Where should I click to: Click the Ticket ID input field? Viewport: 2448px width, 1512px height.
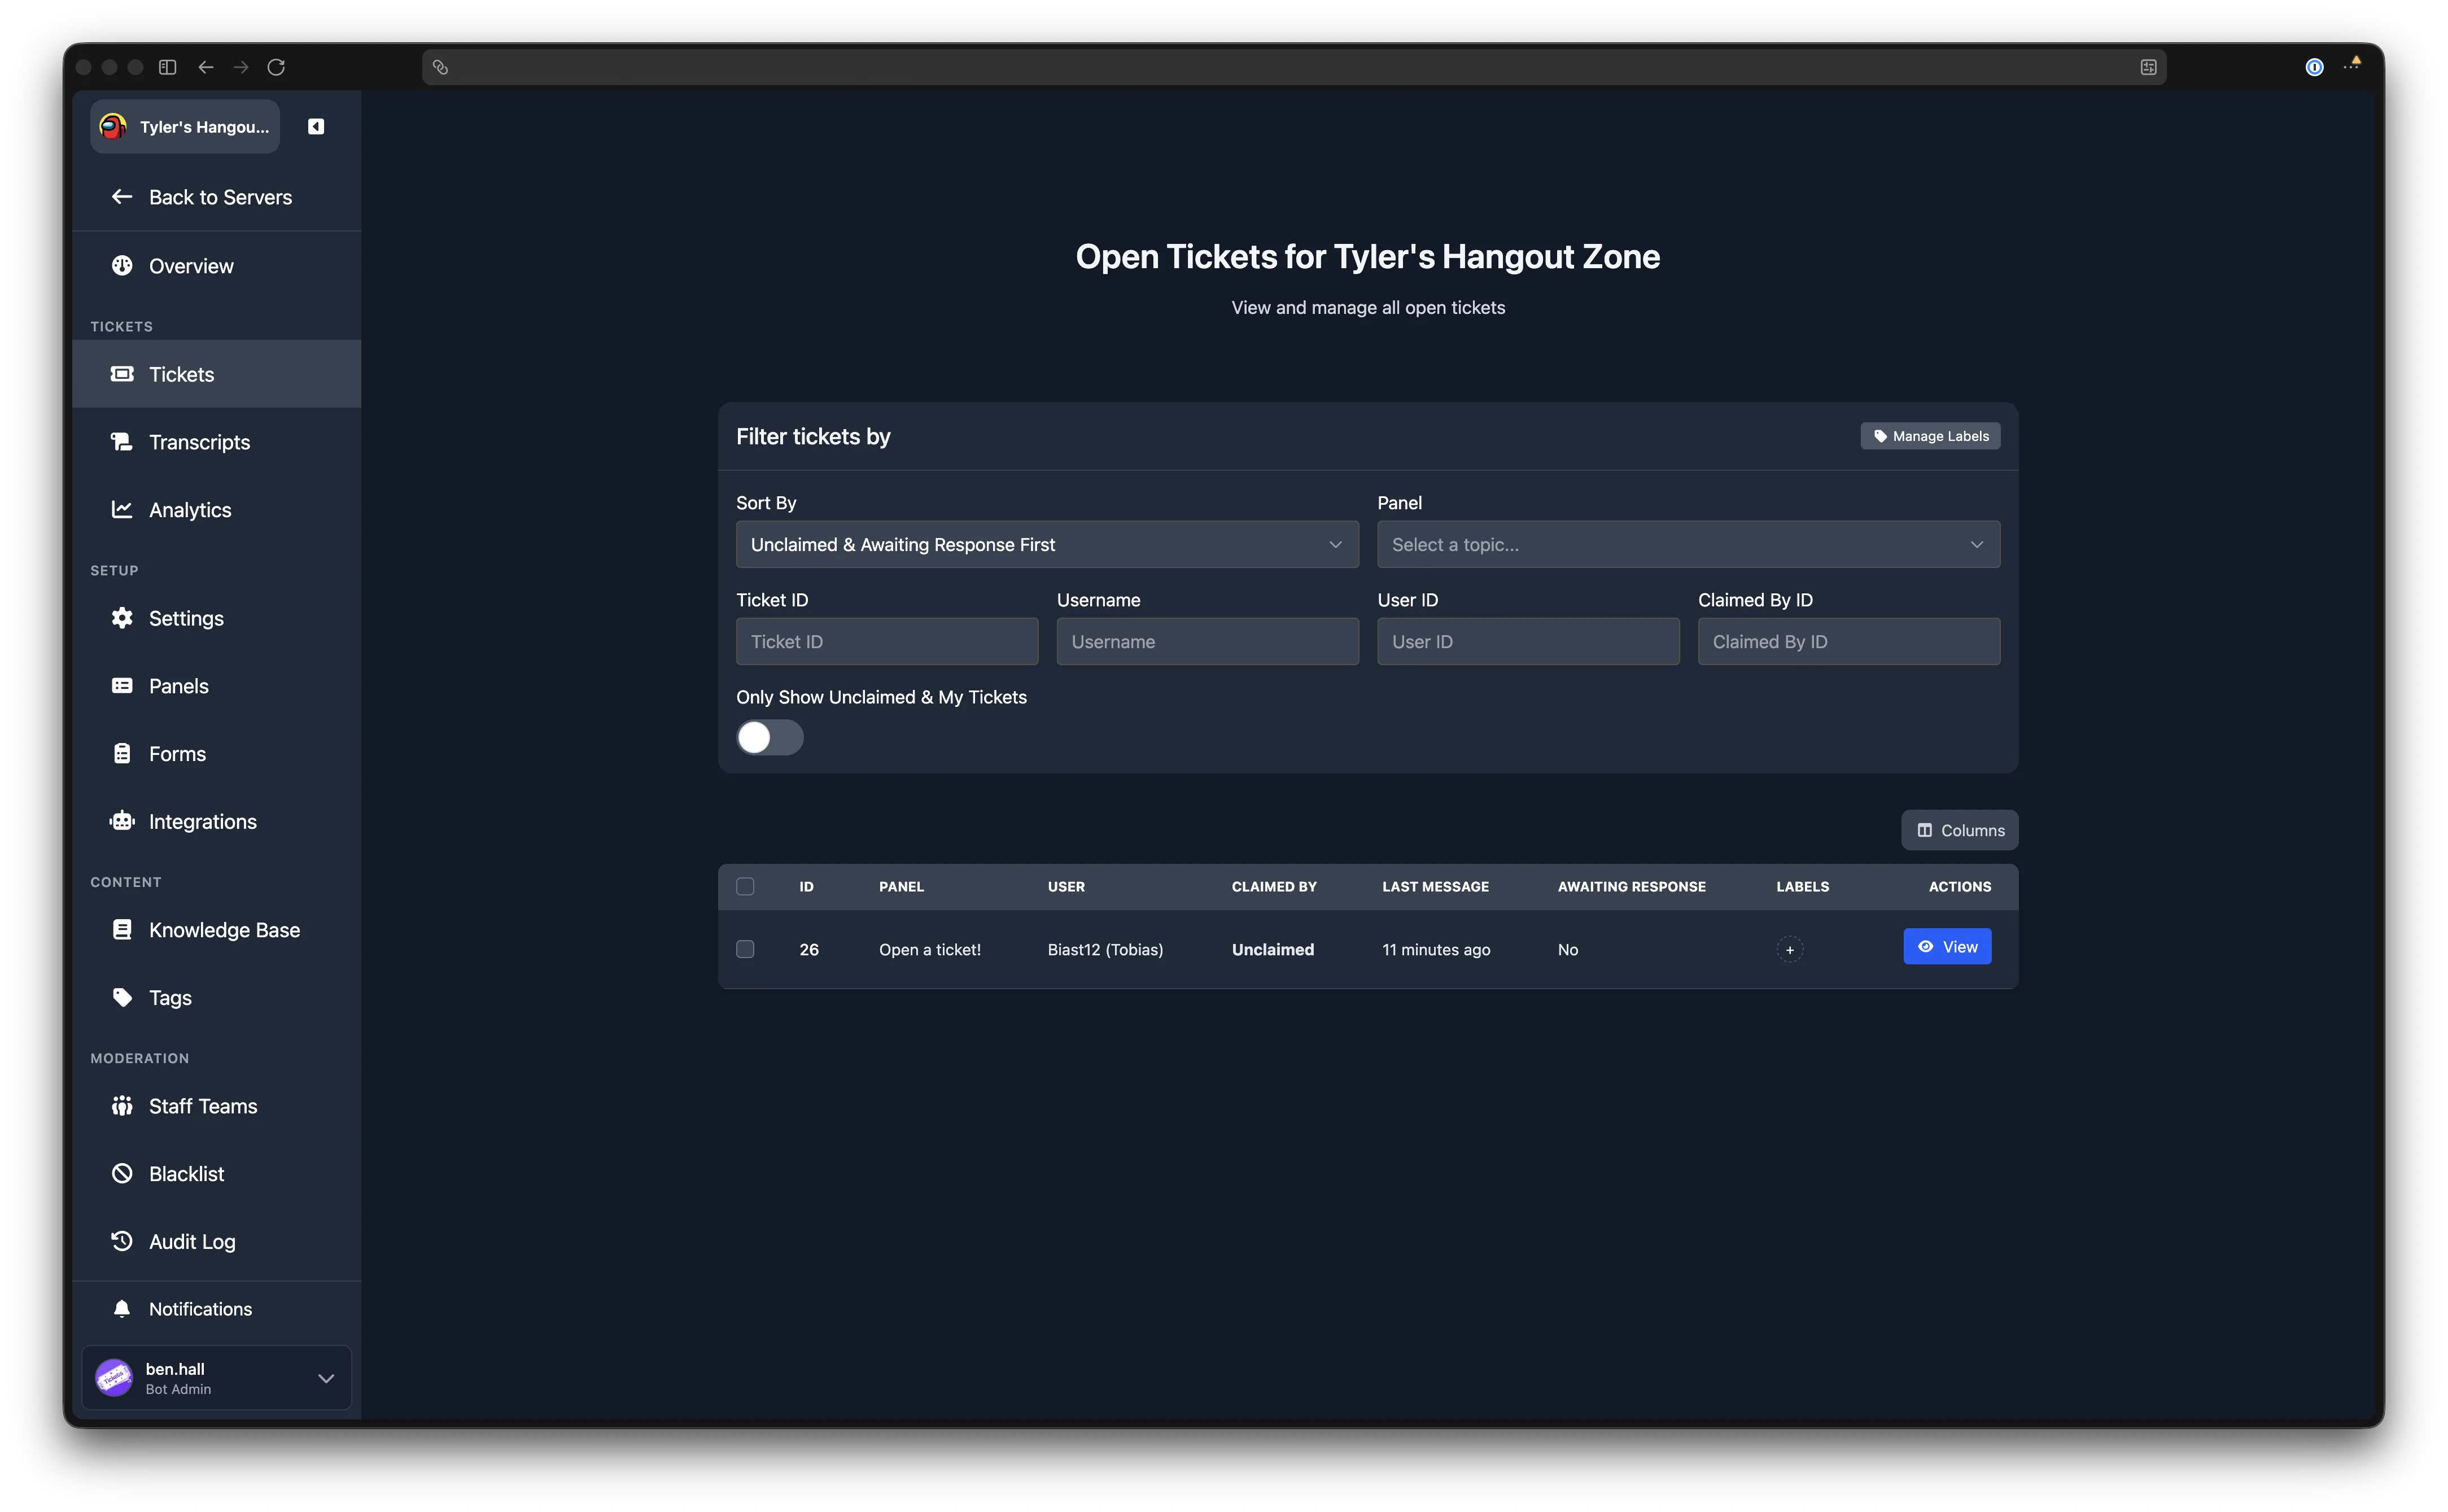click(x=887, y=641)
